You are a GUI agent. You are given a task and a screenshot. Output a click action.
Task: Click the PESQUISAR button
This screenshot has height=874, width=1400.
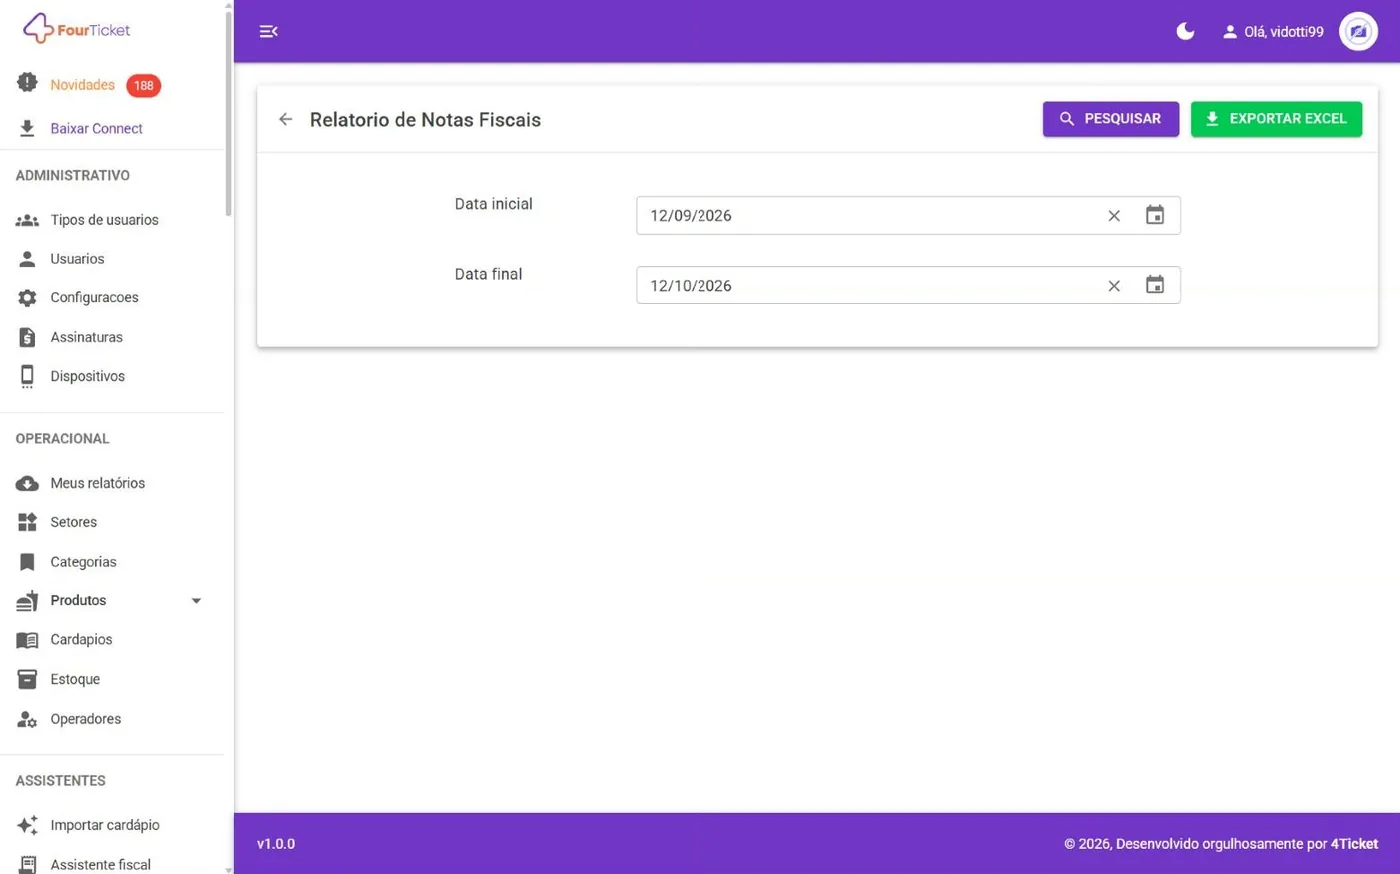1110,119
